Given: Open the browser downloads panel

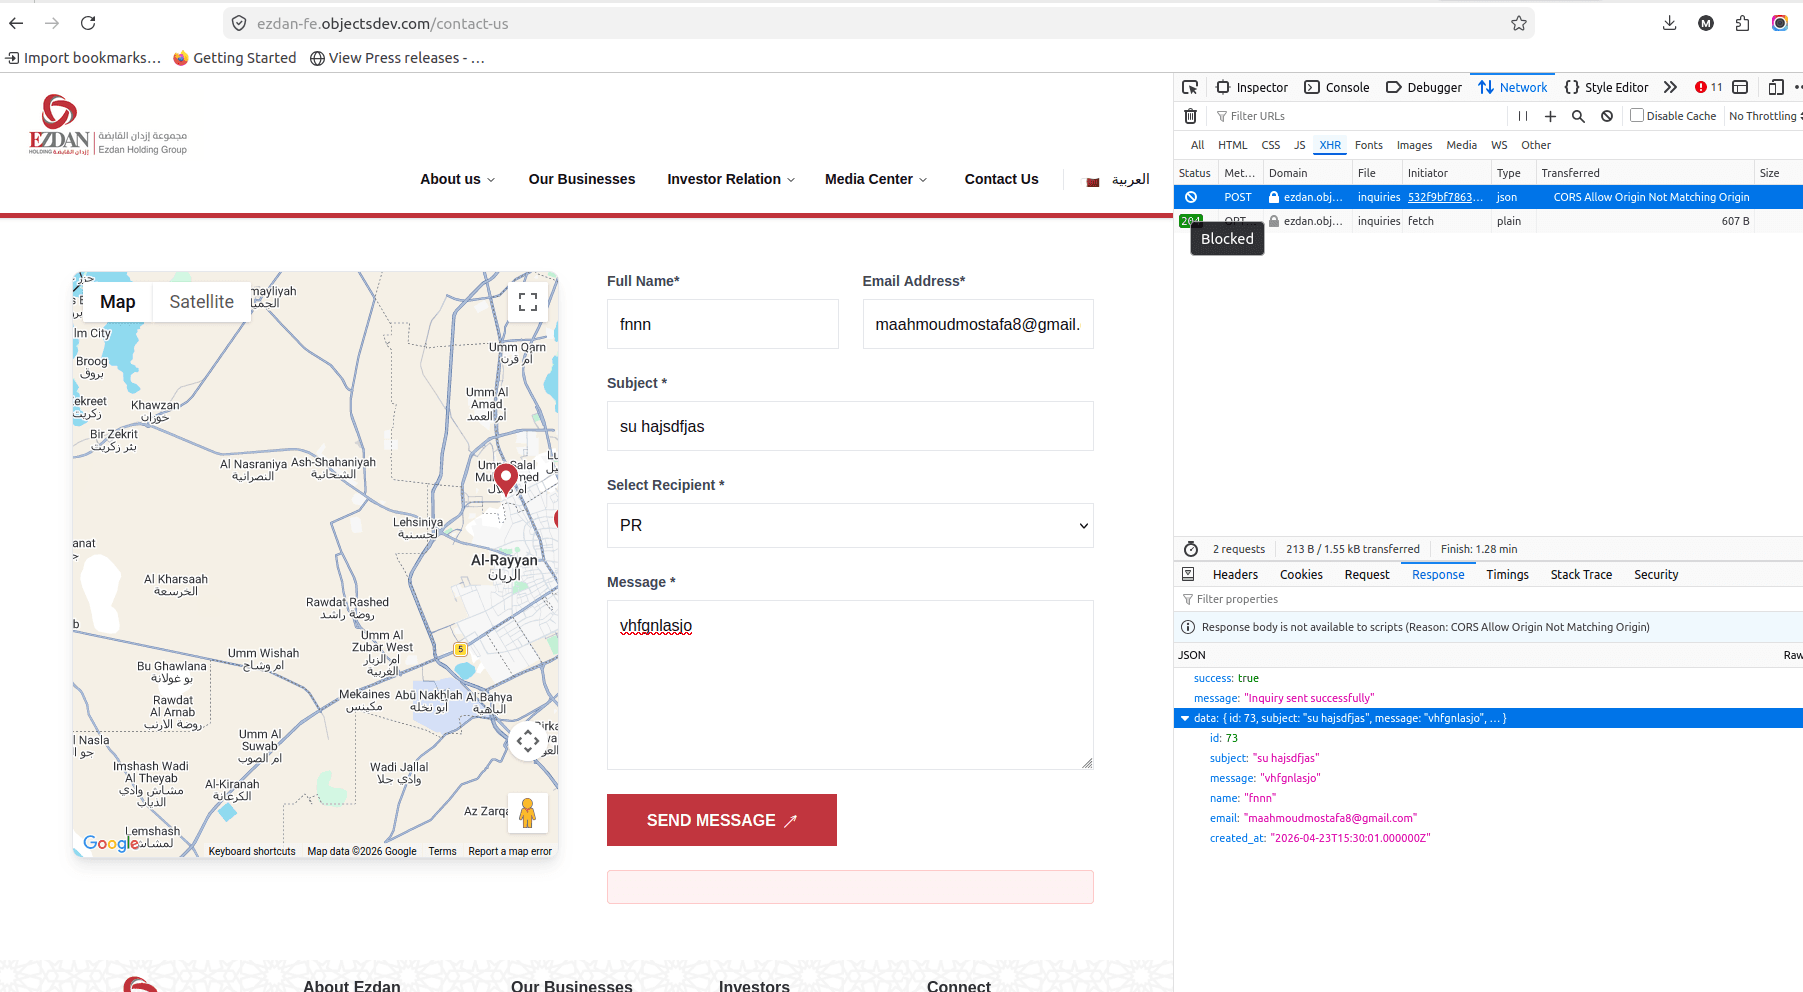Looking at the screenshot, I should coord(1669,23).
